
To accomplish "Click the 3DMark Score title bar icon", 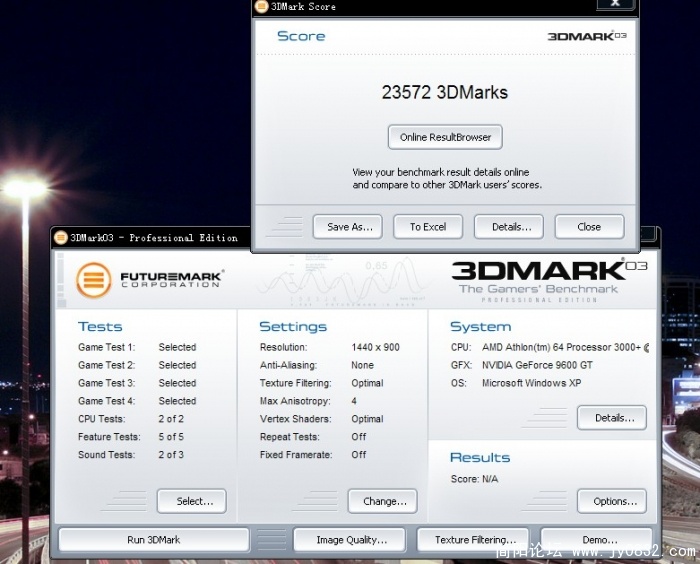I will 261,6.
